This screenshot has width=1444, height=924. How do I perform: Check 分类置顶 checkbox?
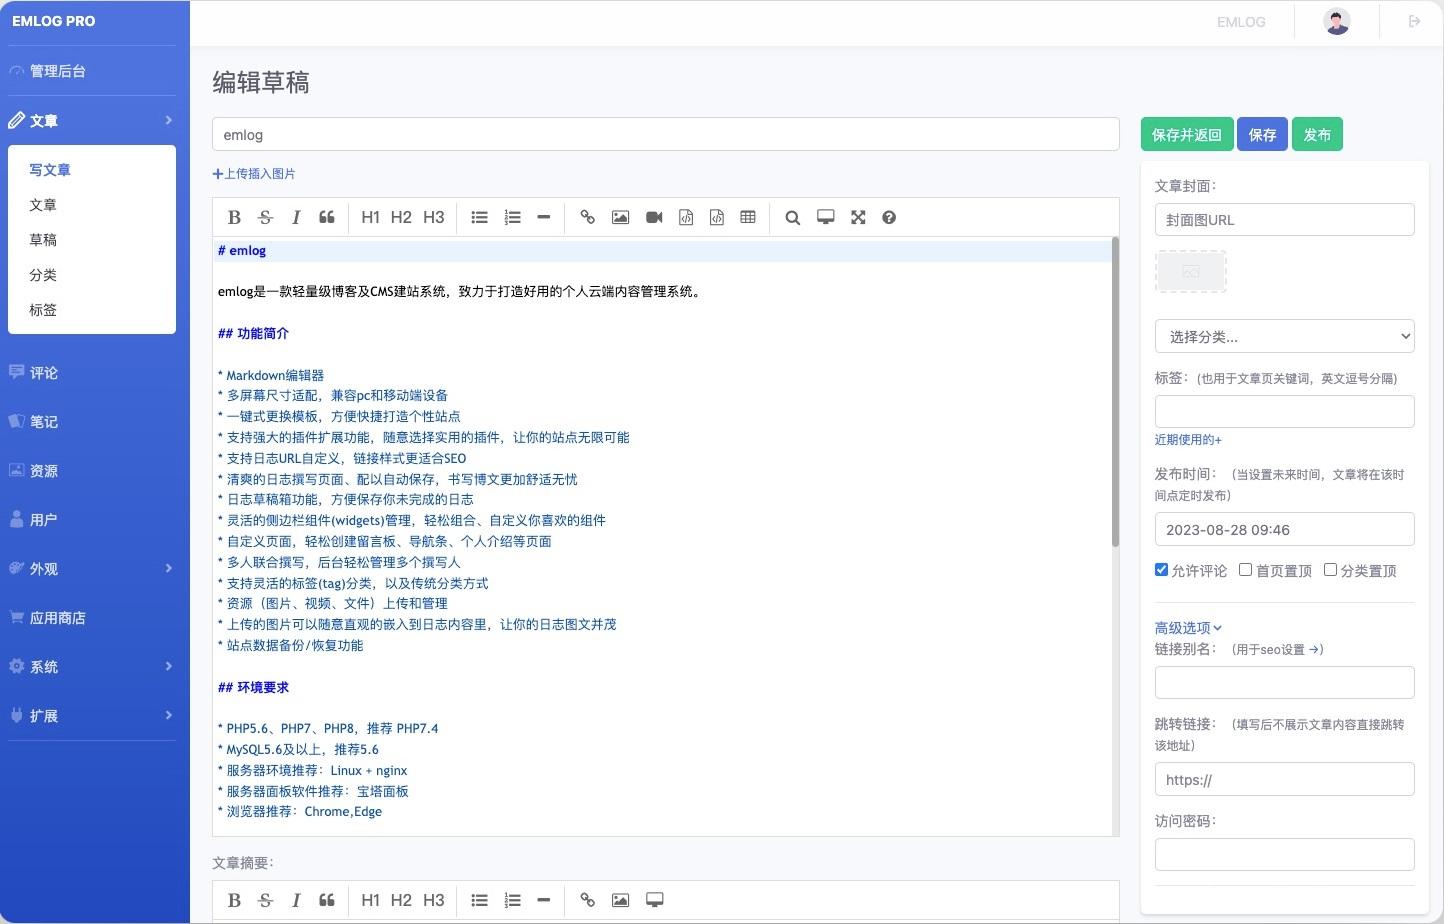tap(1330, 569)
